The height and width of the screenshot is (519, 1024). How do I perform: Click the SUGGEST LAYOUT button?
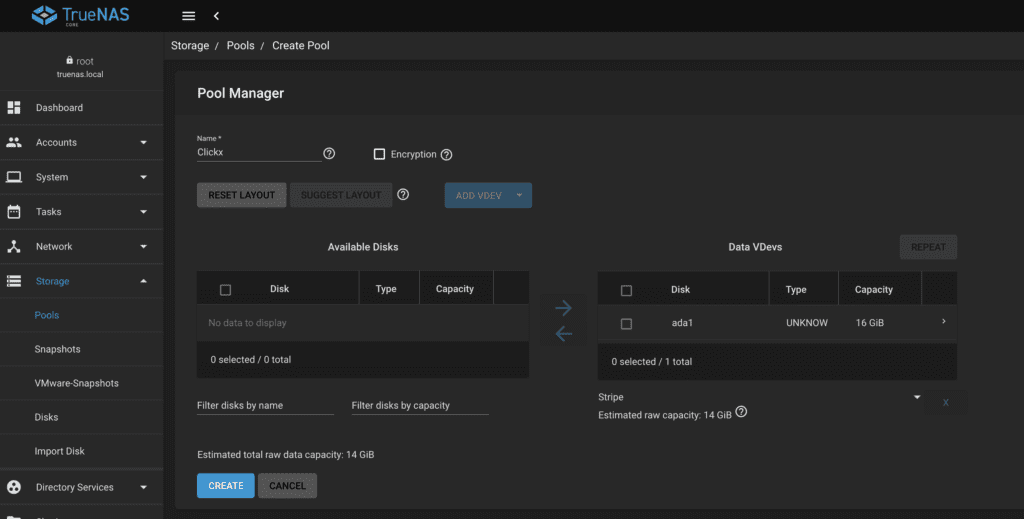tap(341, 195)
